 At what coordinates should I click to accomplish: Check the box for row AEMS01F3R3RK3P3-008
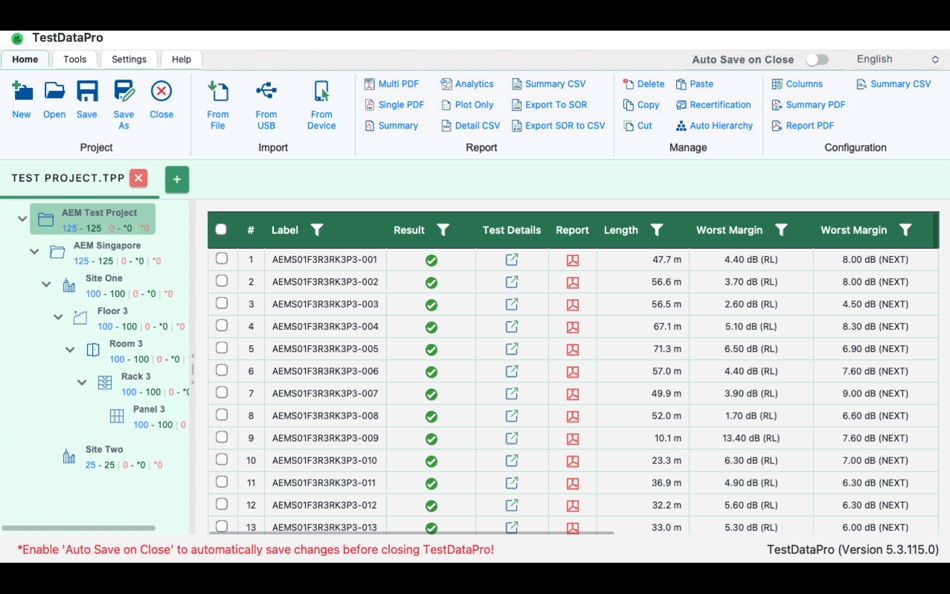click(222, 415)
